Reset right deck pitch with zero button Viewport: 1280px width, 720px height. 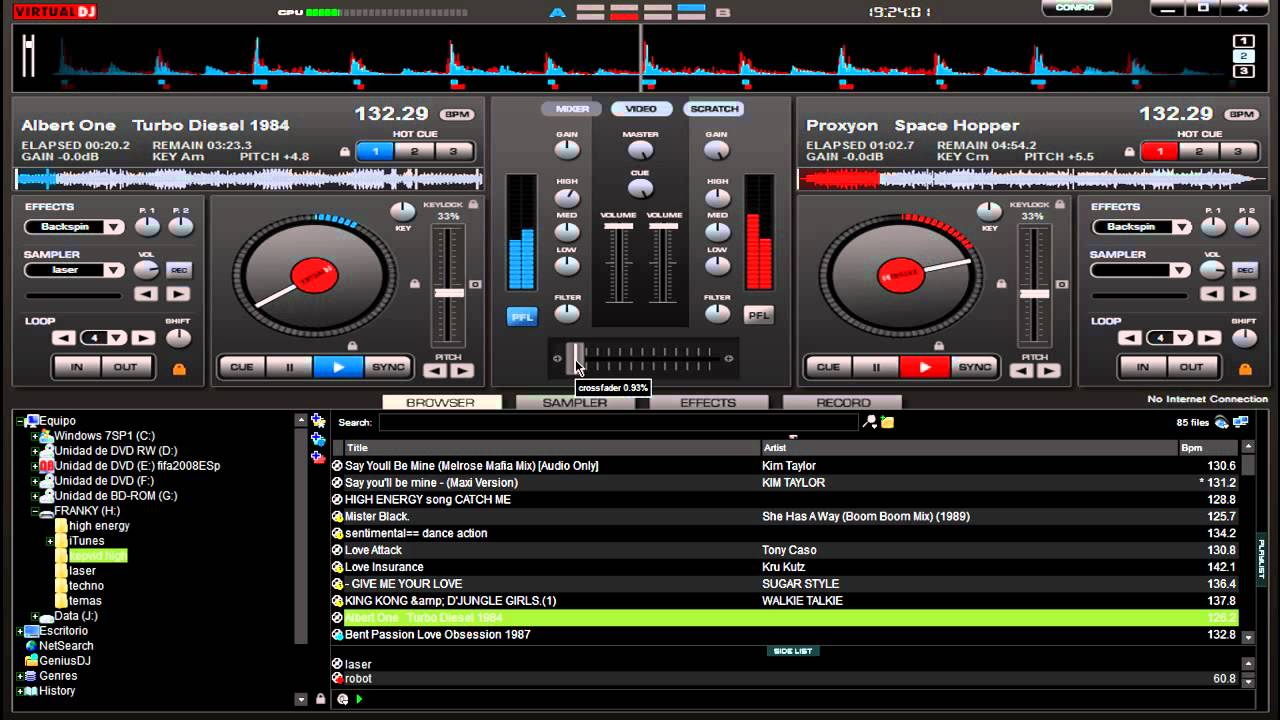(1061, 285)
